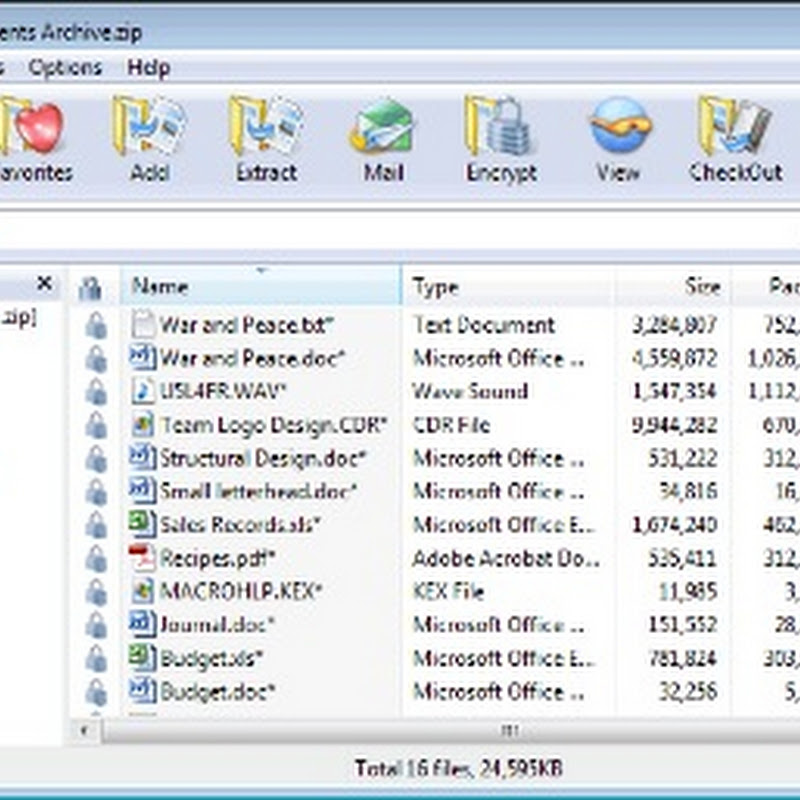Select file Team Logo Design.CDR

pyautogui.click(x=274, y=426)
